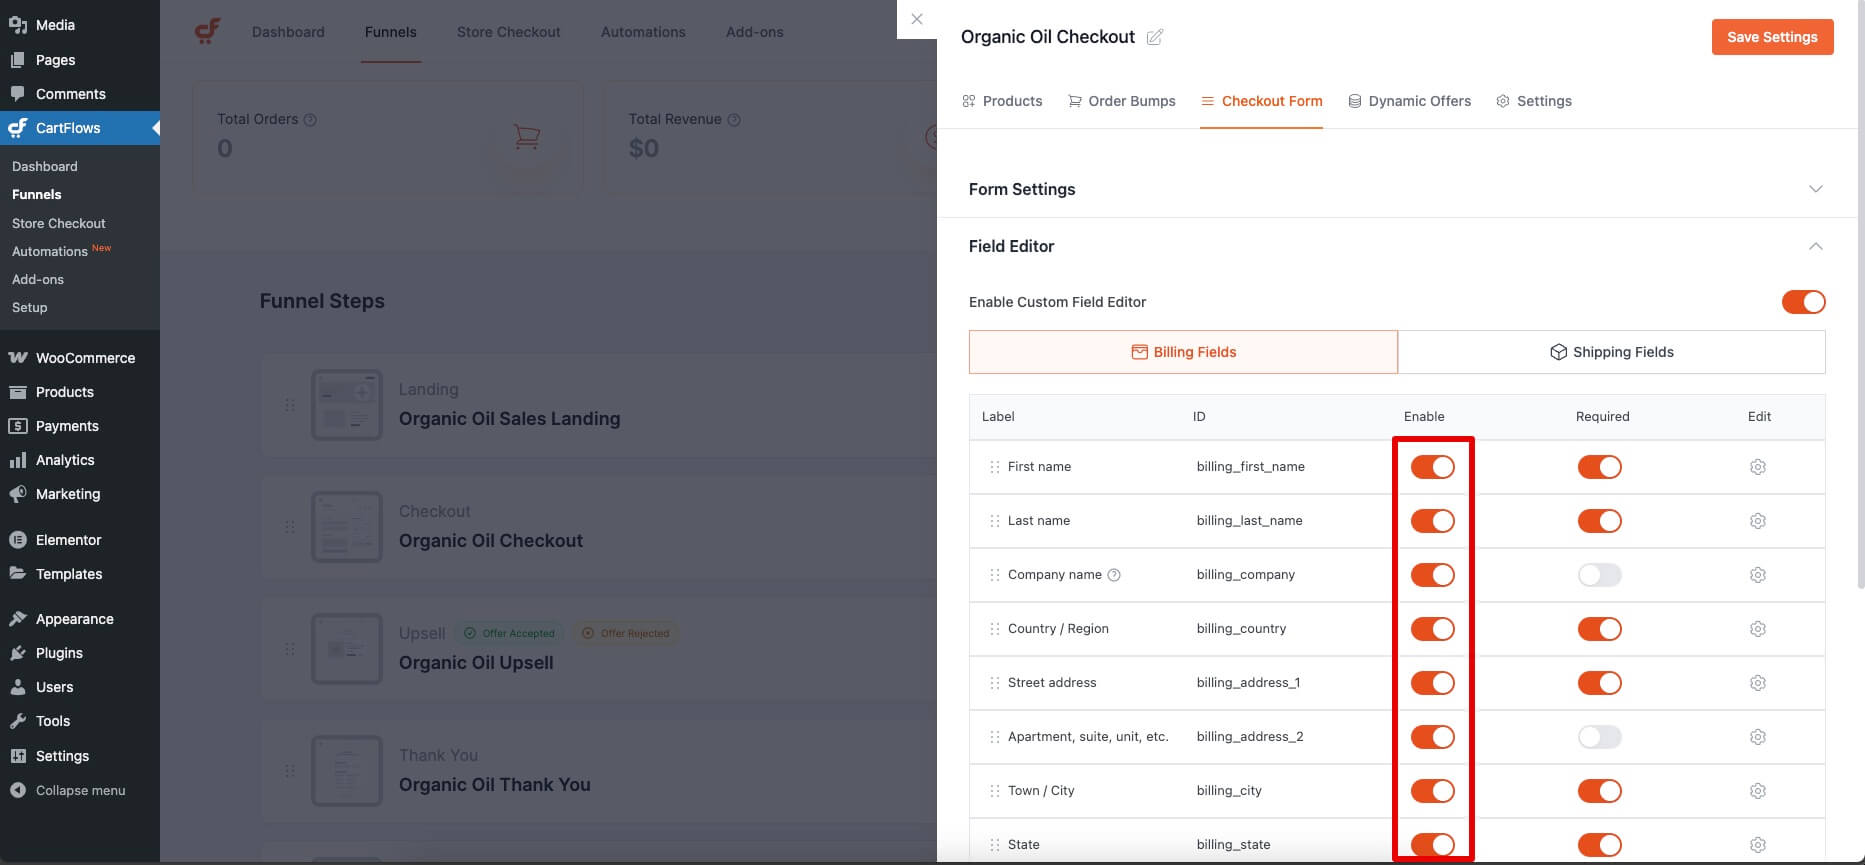Click the billing_first_name ID text

point(1251,467)
